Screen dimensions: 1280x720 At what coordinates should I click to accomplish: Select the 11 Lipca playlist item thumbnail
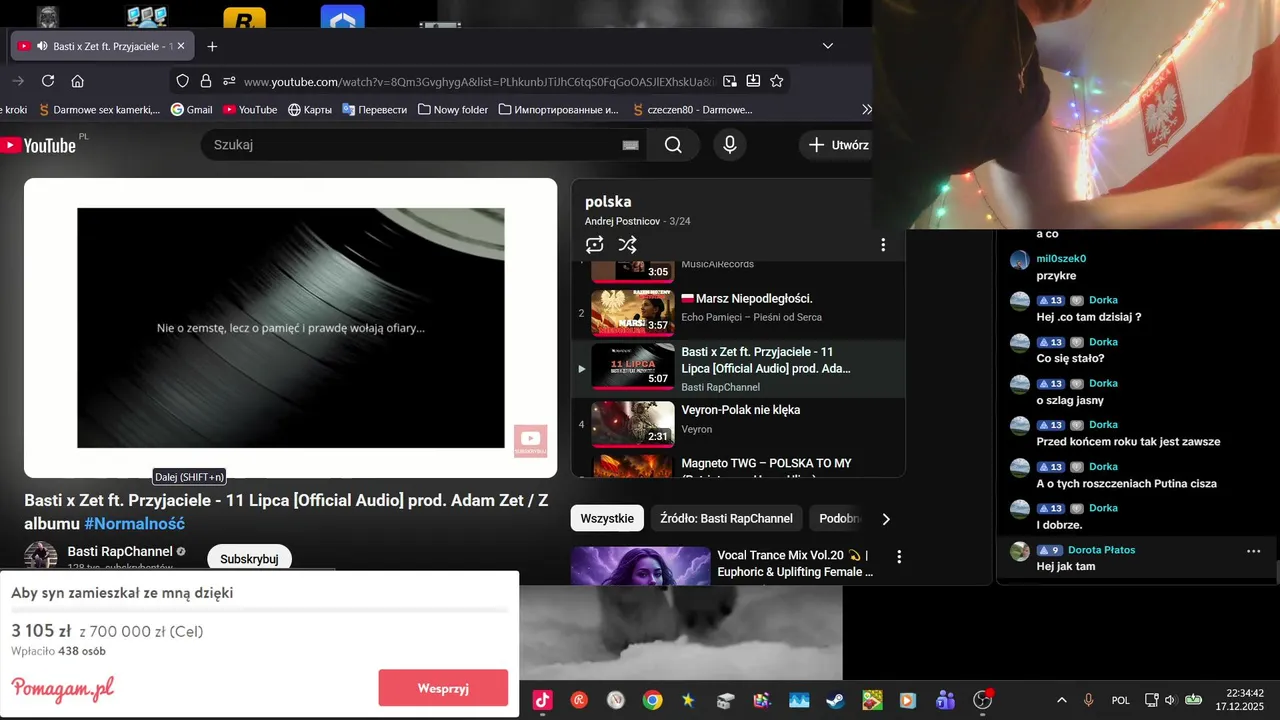coord(632,366)
